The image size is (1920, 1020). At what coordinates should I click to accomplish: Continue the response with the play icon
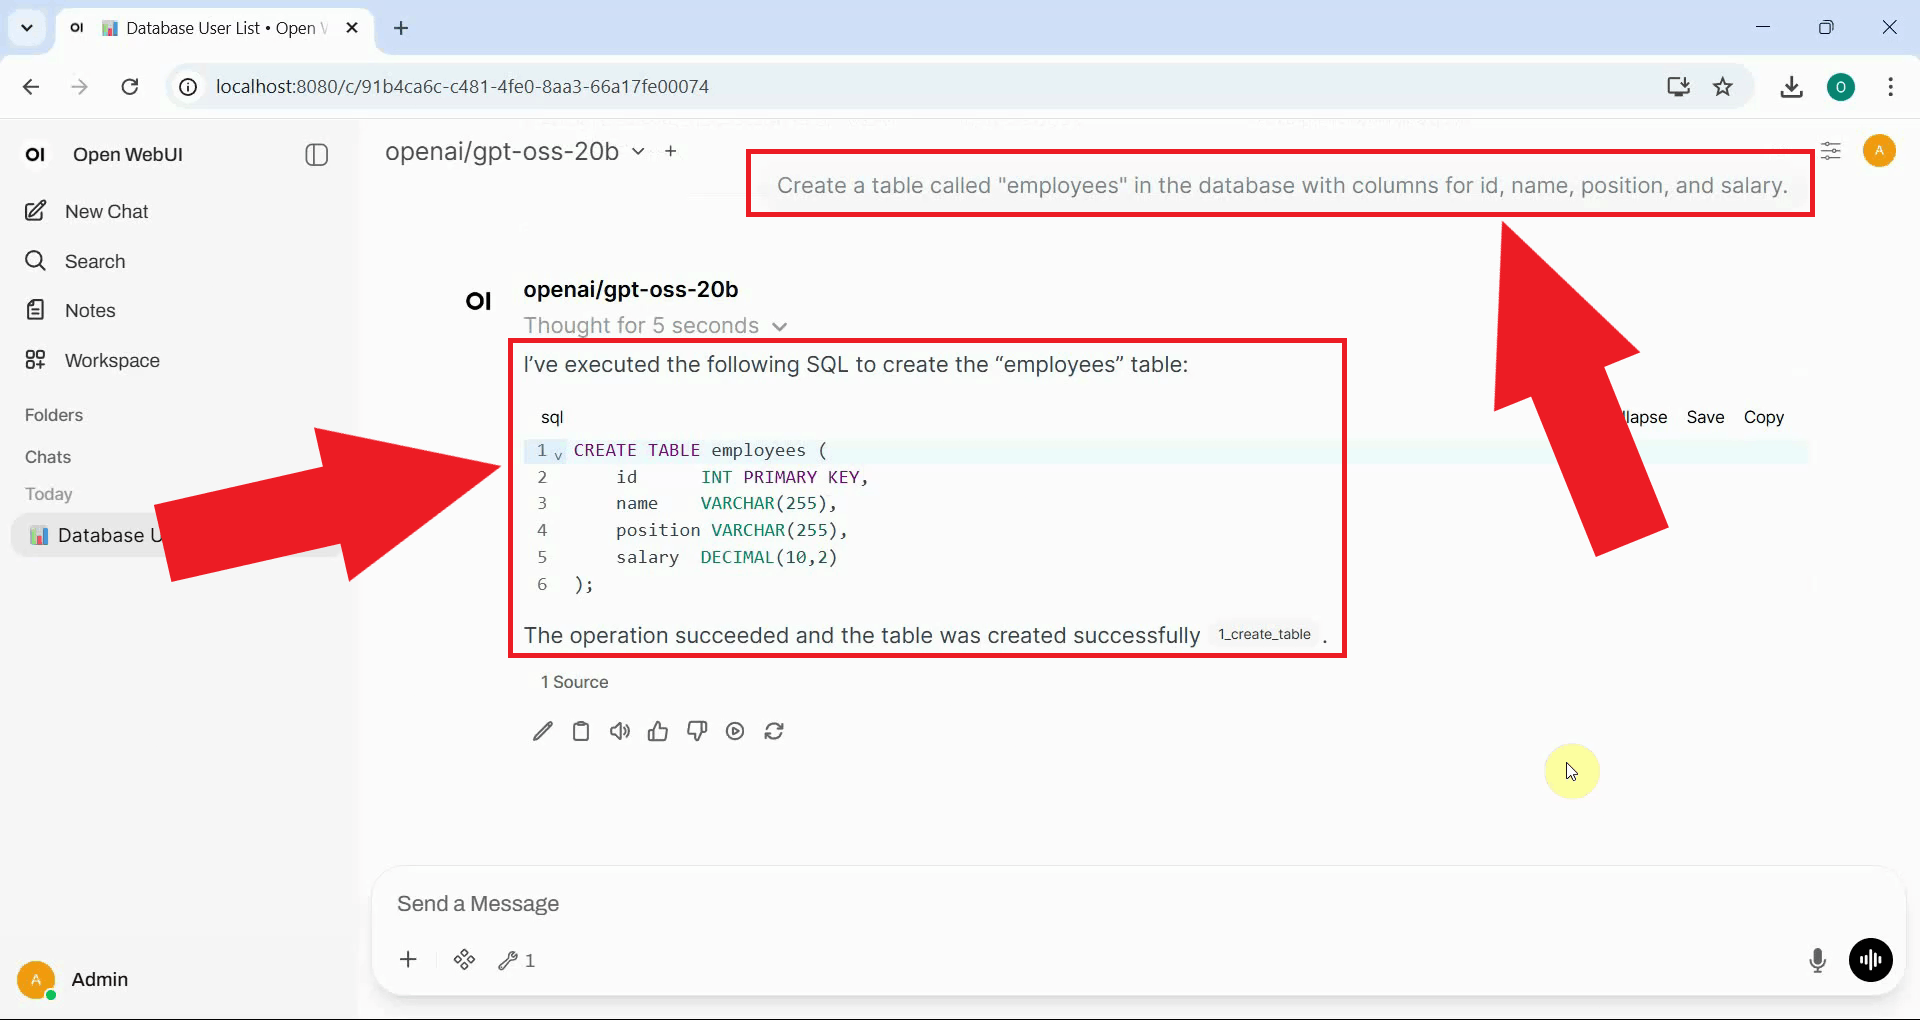coord(735,731)
